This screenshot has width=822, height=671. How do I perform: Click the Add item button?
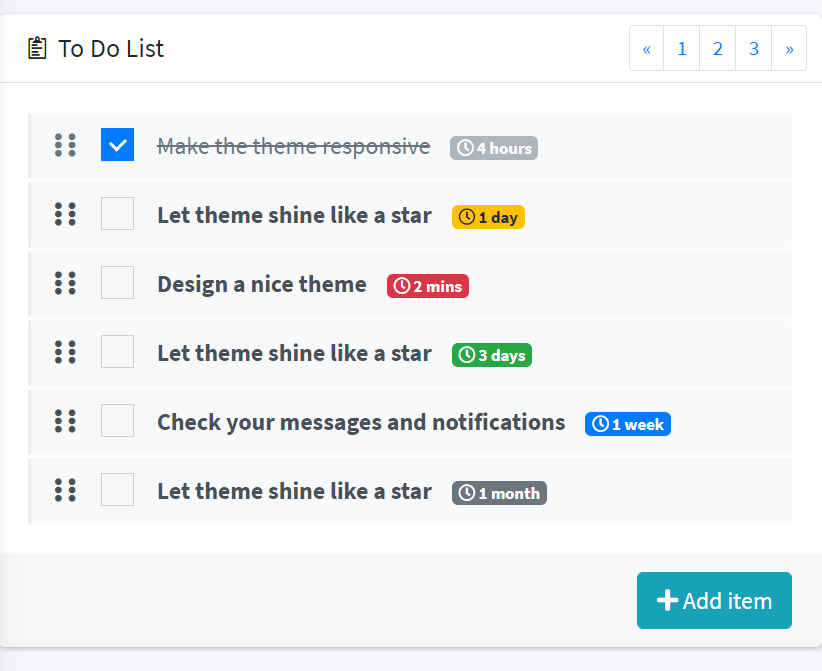[714, 600]
